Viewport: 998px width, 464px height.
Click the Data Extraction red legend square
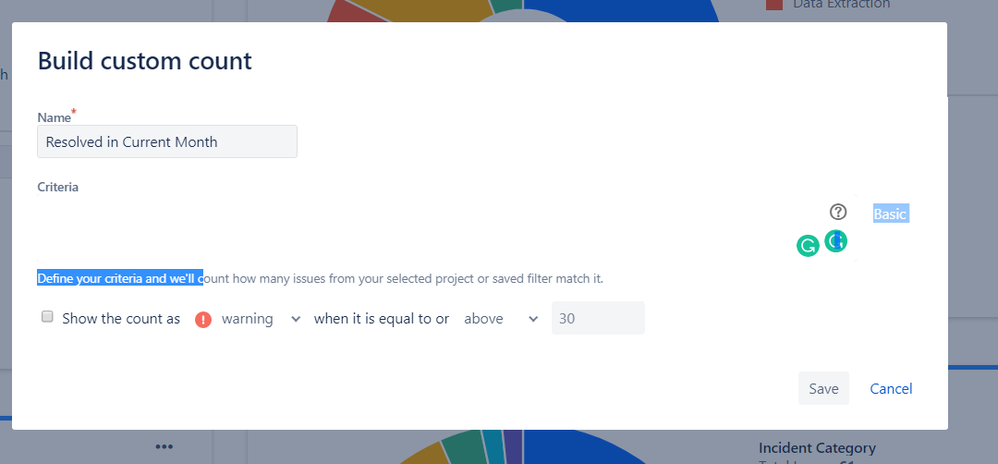click(774, 4)
